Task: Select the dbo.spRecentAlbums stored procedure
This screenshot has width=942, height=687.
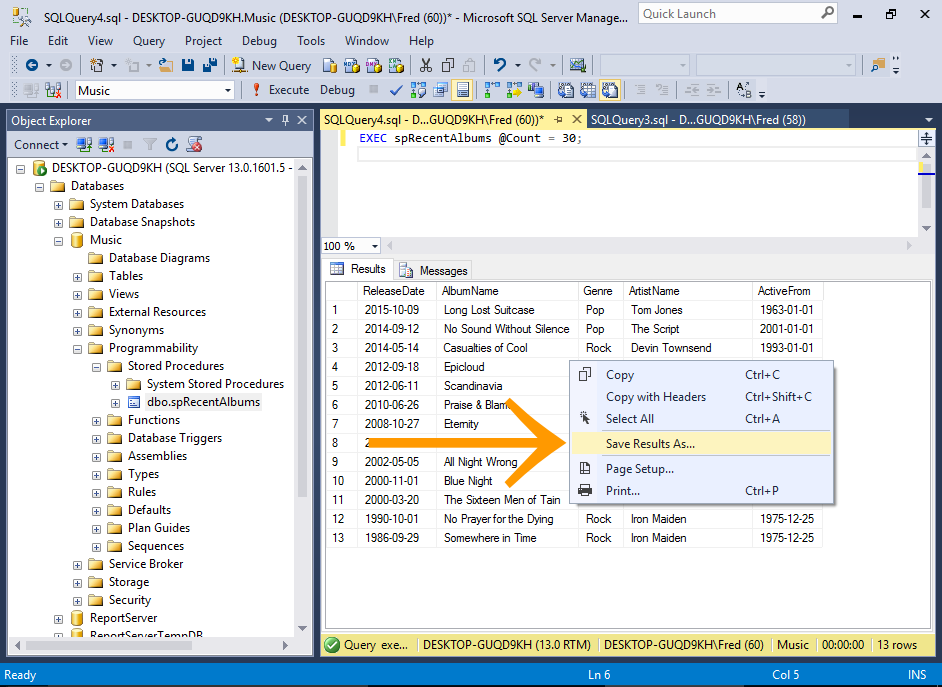Action: (x=203, y=402)
